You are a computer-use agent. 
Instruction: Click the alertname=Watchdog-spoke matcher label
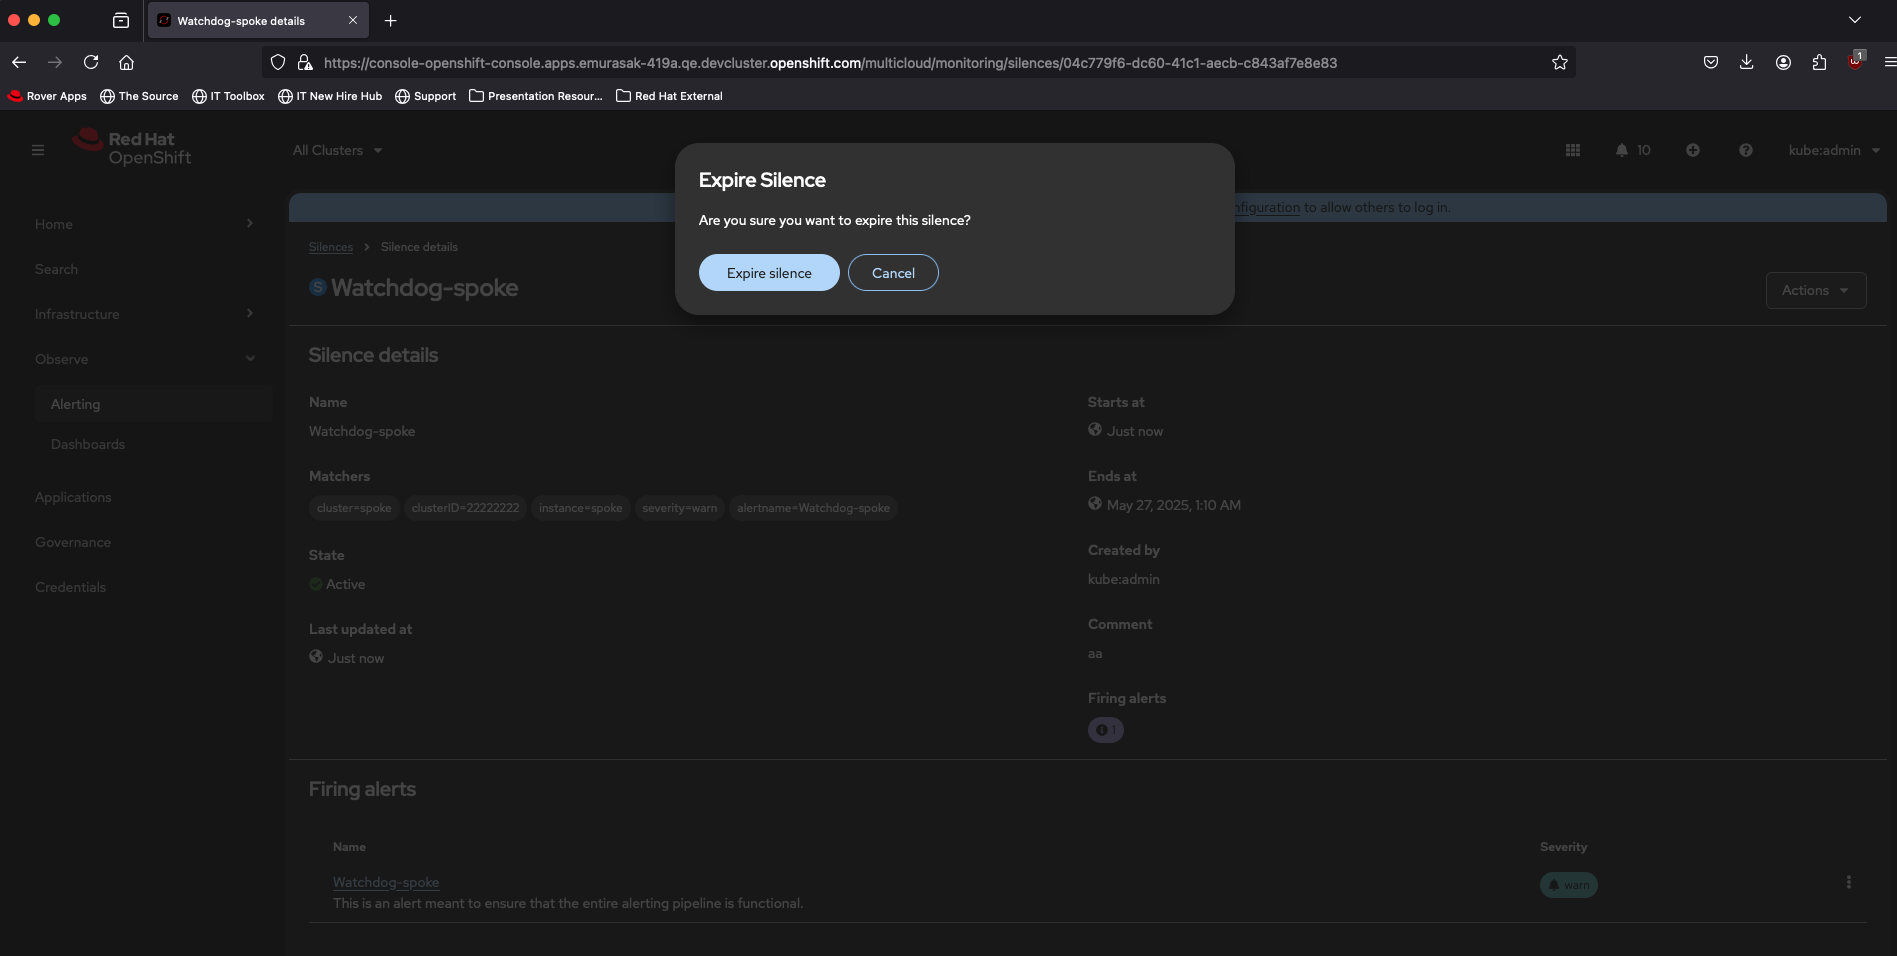pyautogui.click(x=813, y=508)
